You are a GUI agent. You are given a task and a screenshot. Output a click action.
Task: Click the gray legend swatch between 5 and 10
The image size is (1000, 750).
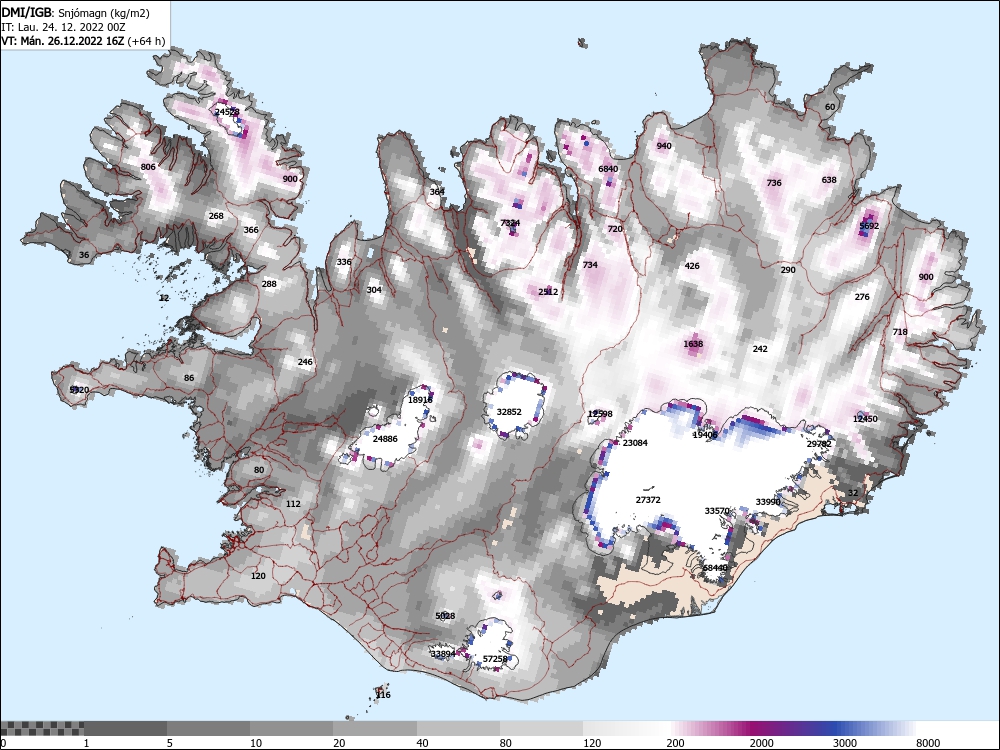[x=209, y=728]
